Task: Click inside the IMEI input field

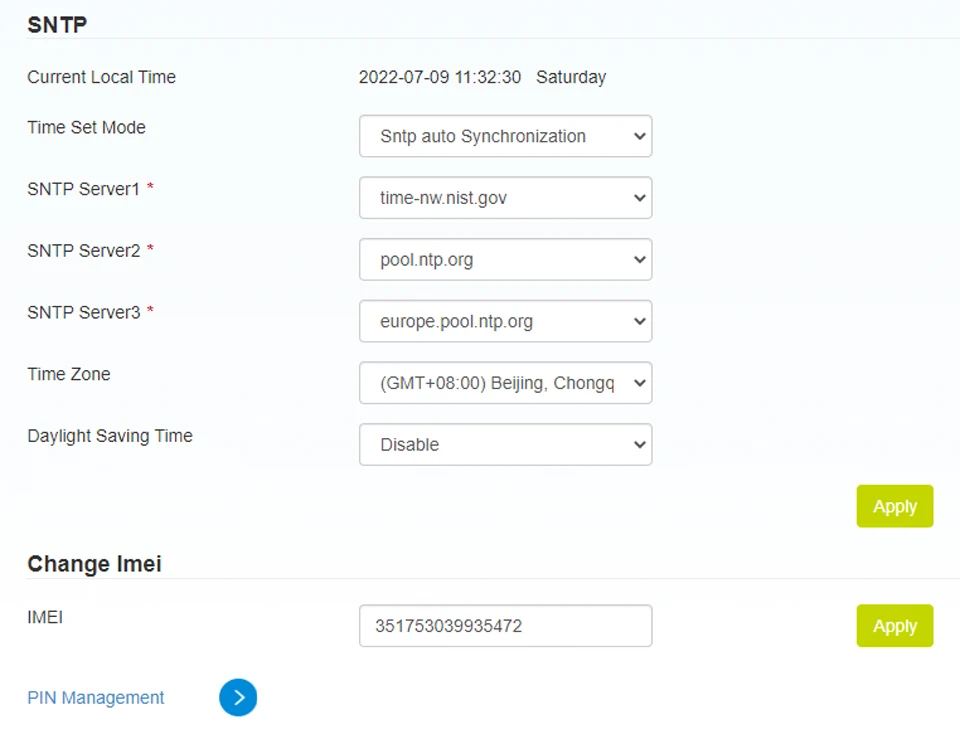Action: 506,626
